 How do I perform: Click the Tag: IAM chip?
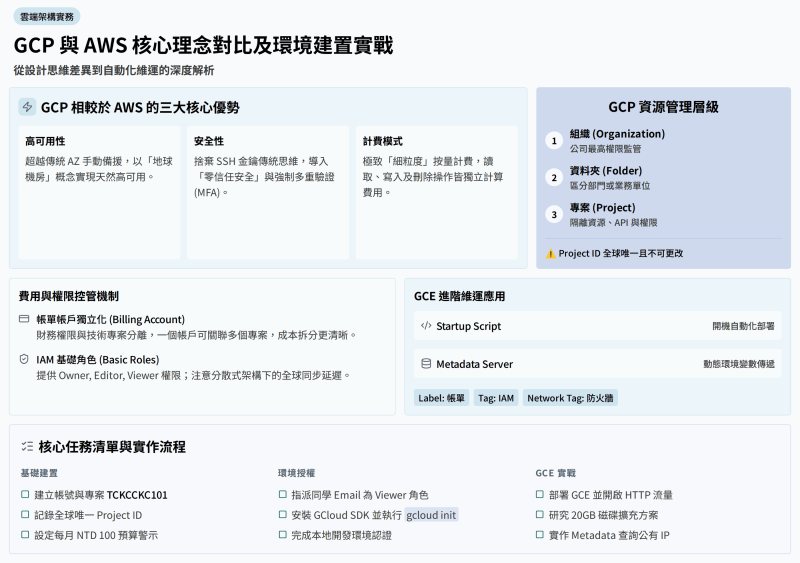[x=496, y=398]
